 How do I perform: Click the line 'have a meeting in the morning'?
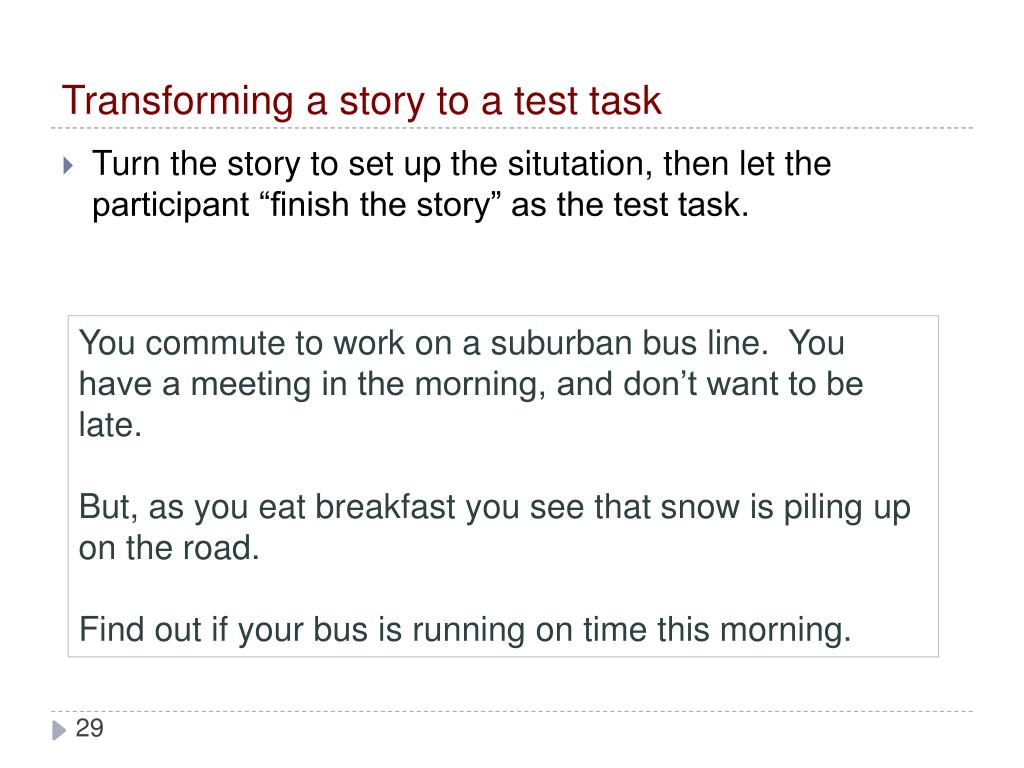tap(312, 384)
